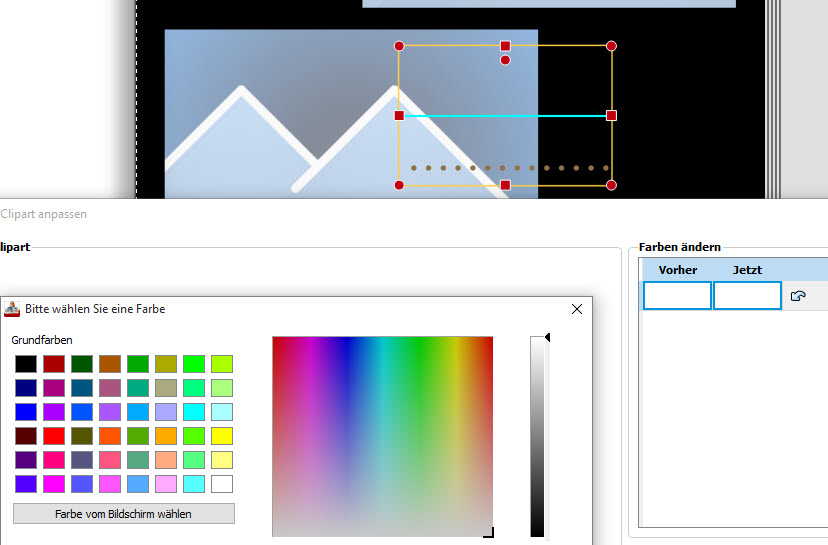Pick the olive swatch in top row
Image resolution: width=828 pixels, height=545 pixels.
click(x=166, y=364)
